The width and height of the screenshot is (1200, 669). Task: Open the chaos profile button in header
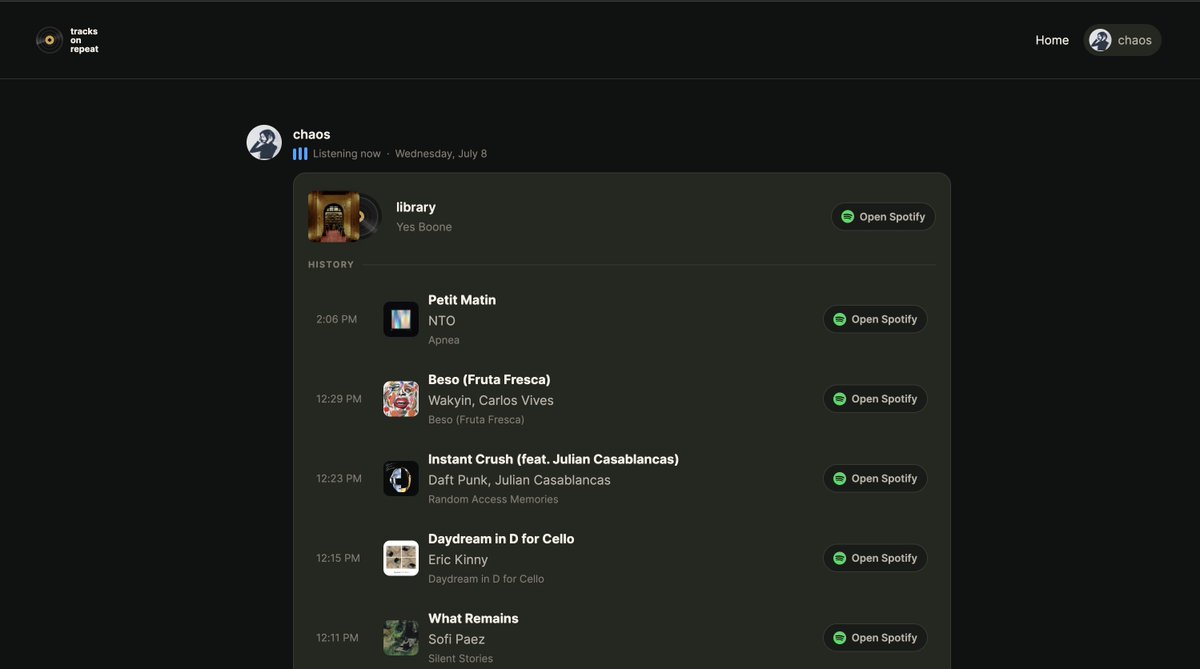click(1122, 40)
